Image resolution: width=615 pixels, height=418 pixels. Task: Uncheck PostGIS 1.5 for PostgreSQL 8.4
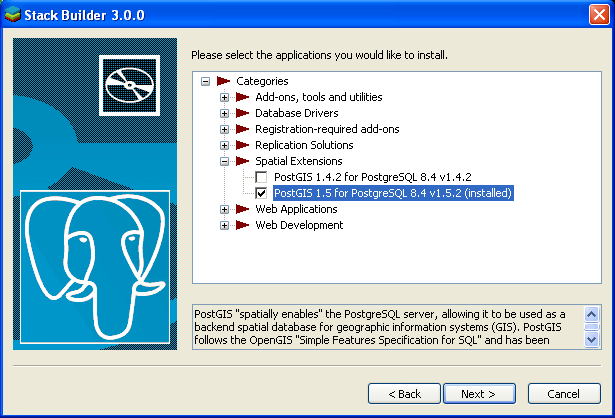click(x=261, y=193)
